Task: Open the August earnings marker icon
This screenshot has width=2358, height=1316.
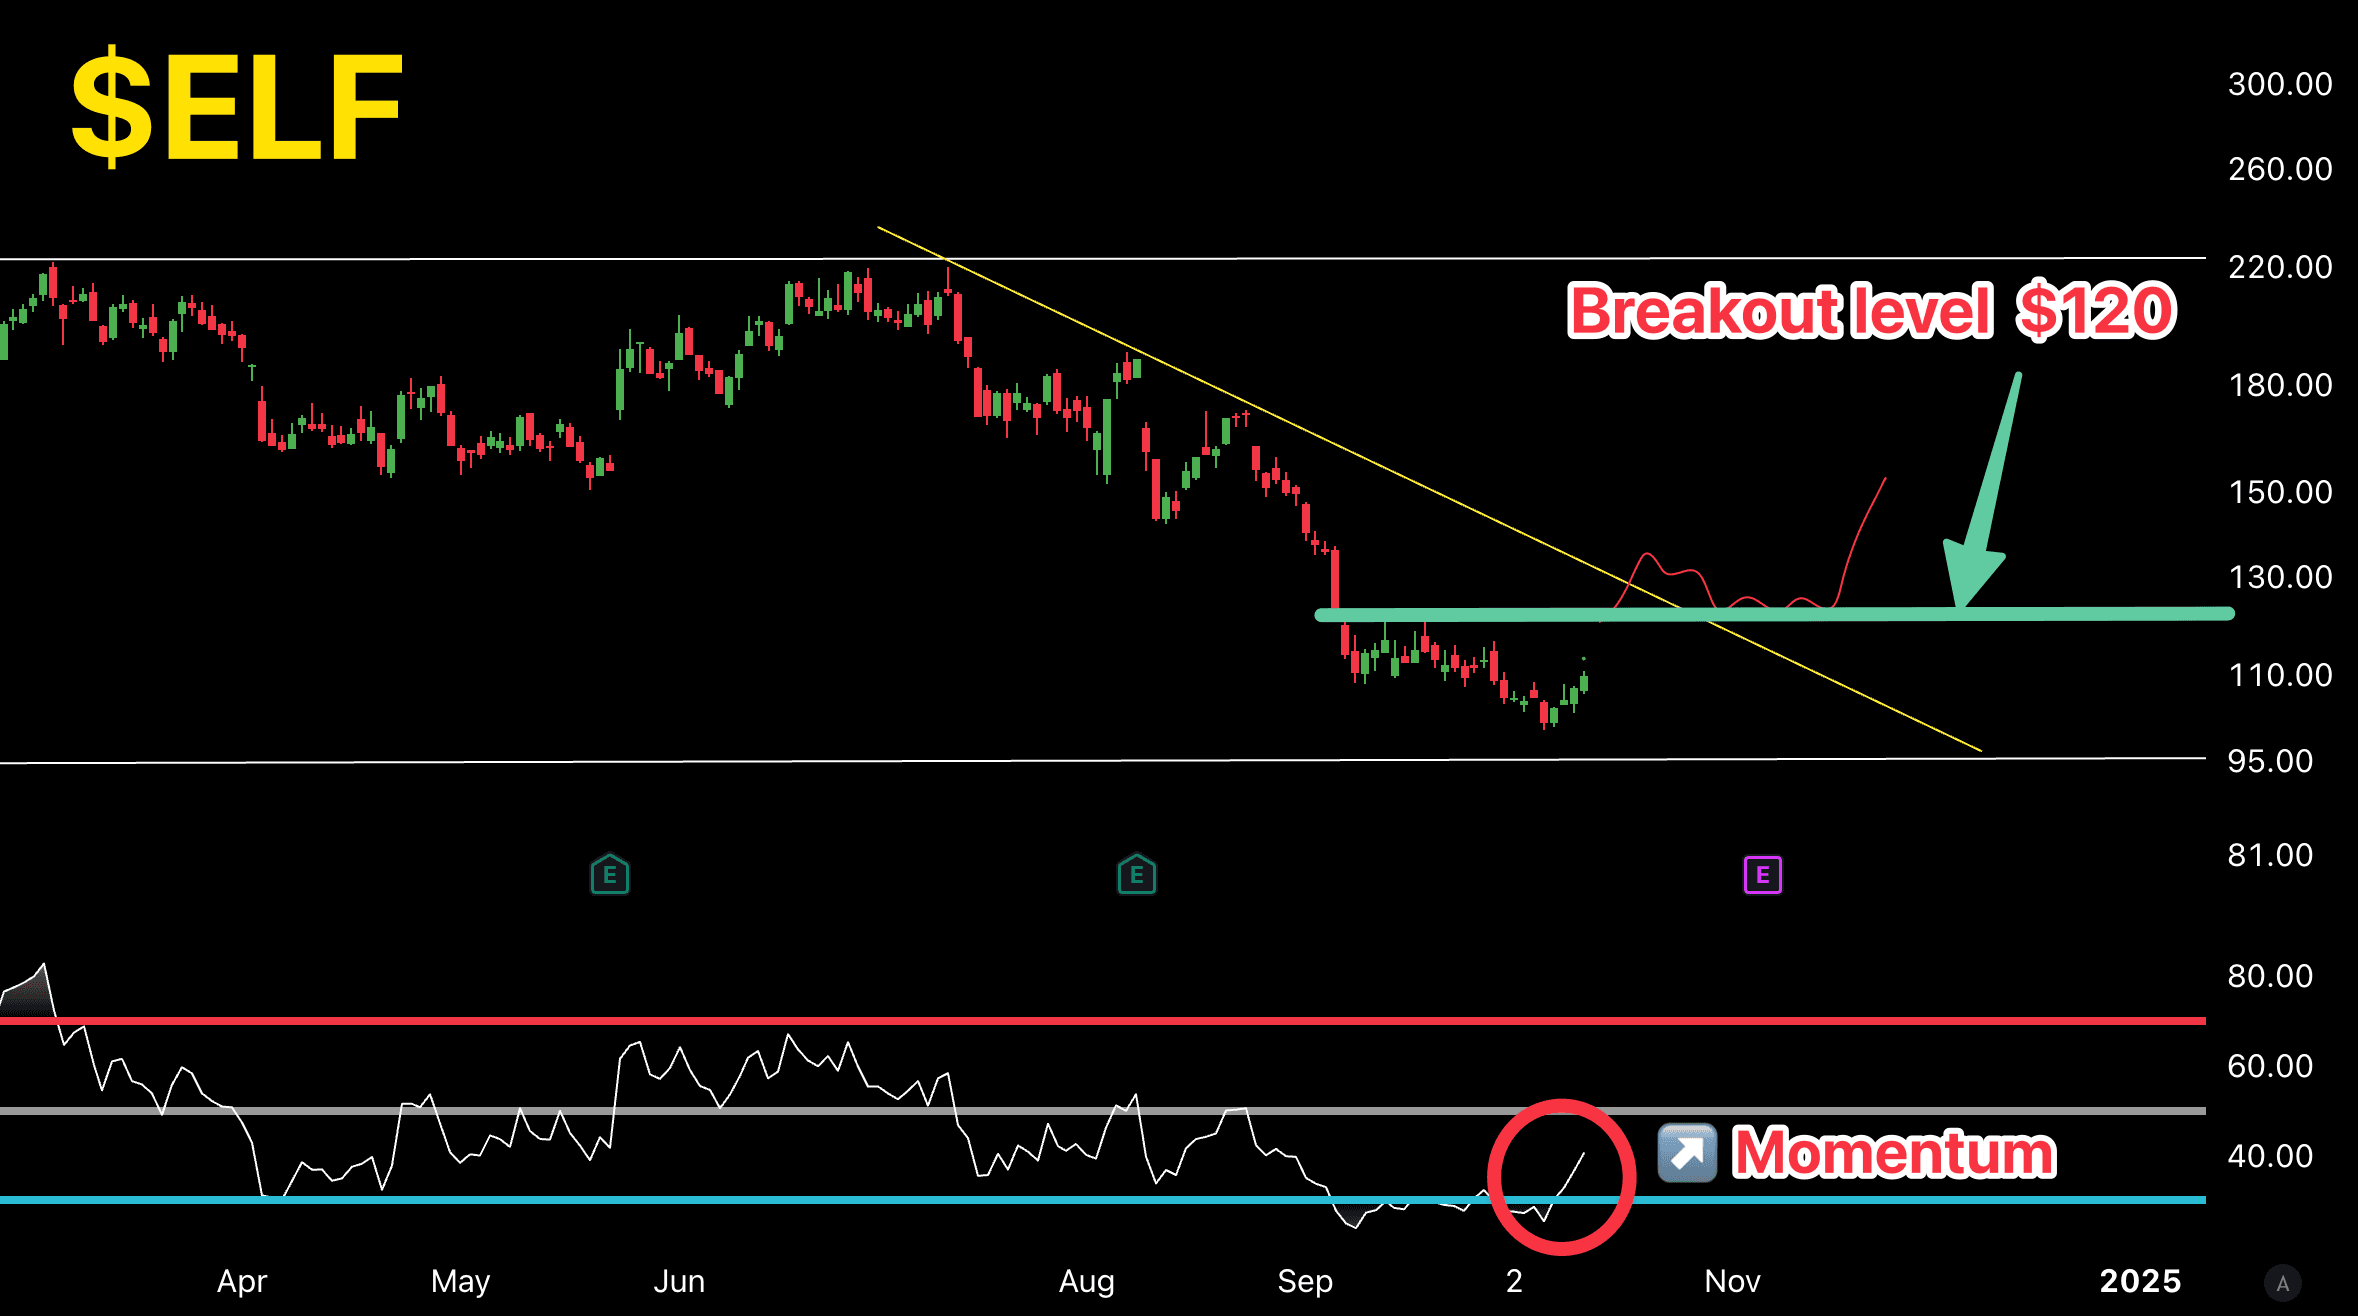Action: [1136, 874]
